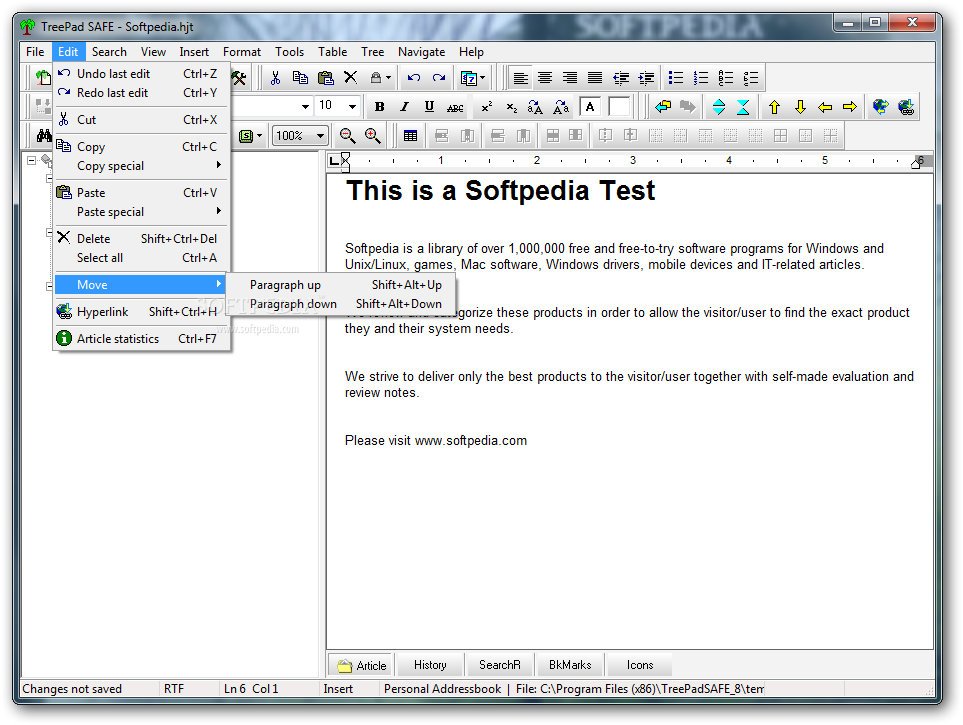
Task: Click the binoculars search icon
Action: click(x=44, y=136)
